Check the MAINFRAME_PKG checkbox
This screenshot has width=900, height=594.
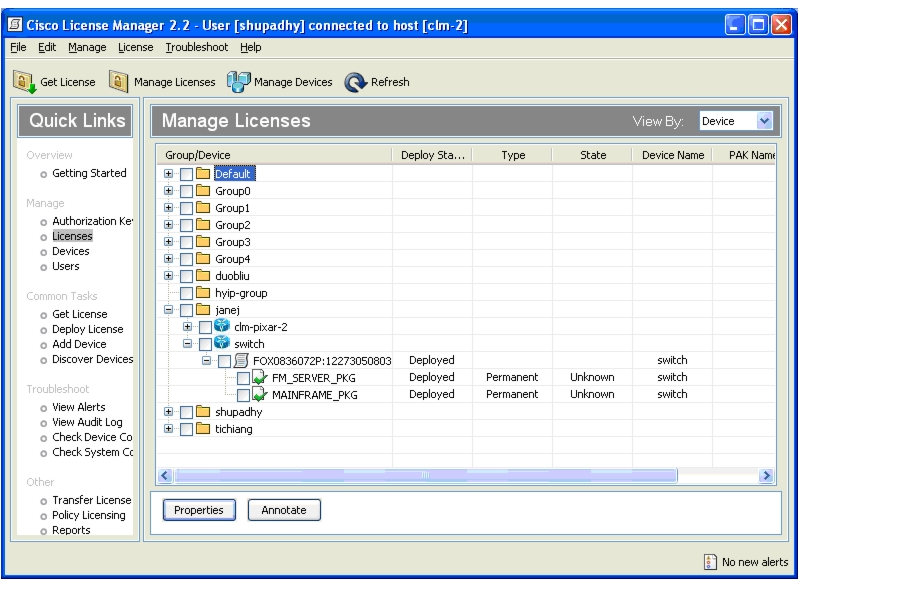click(x=243, y=395)
